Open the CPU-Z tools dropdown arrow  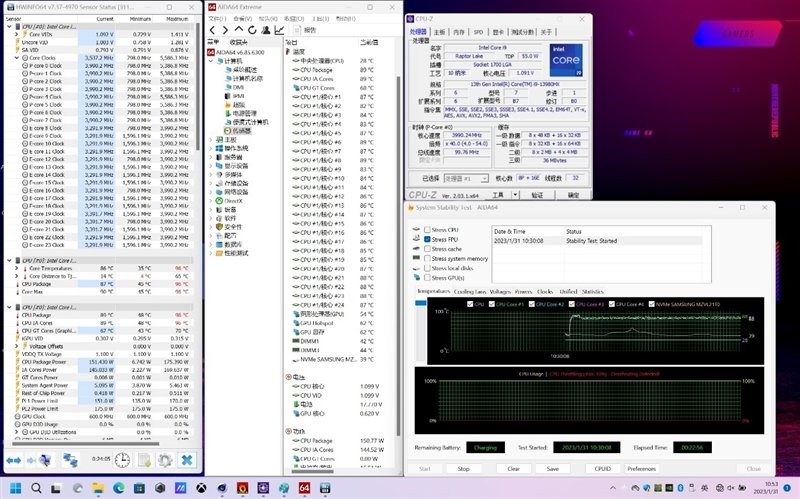click(x=515, y=195)
